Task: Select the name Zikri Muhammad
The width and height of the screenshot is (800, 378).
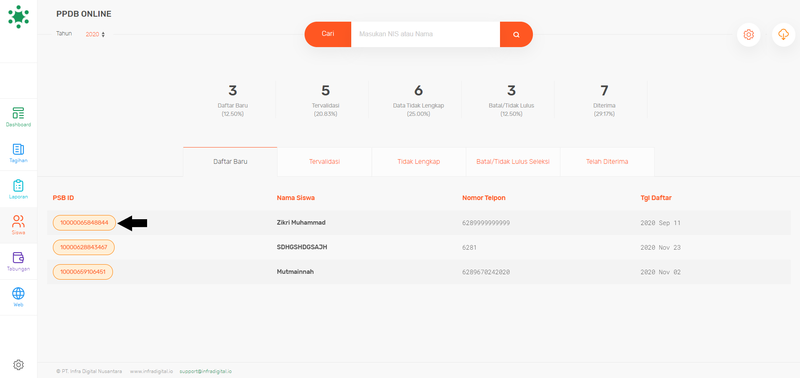Action: point(301,223)
